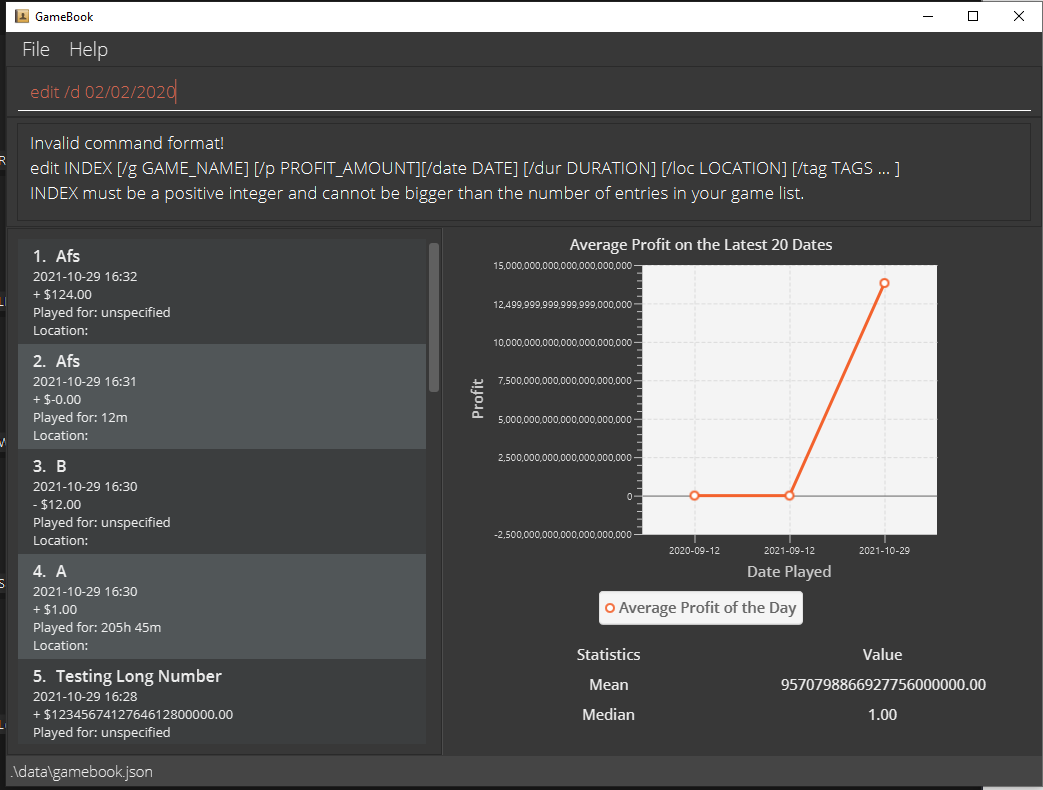Select game entry 4. A
This screenshot has width=1043, height=790.
tap(222, 607)
